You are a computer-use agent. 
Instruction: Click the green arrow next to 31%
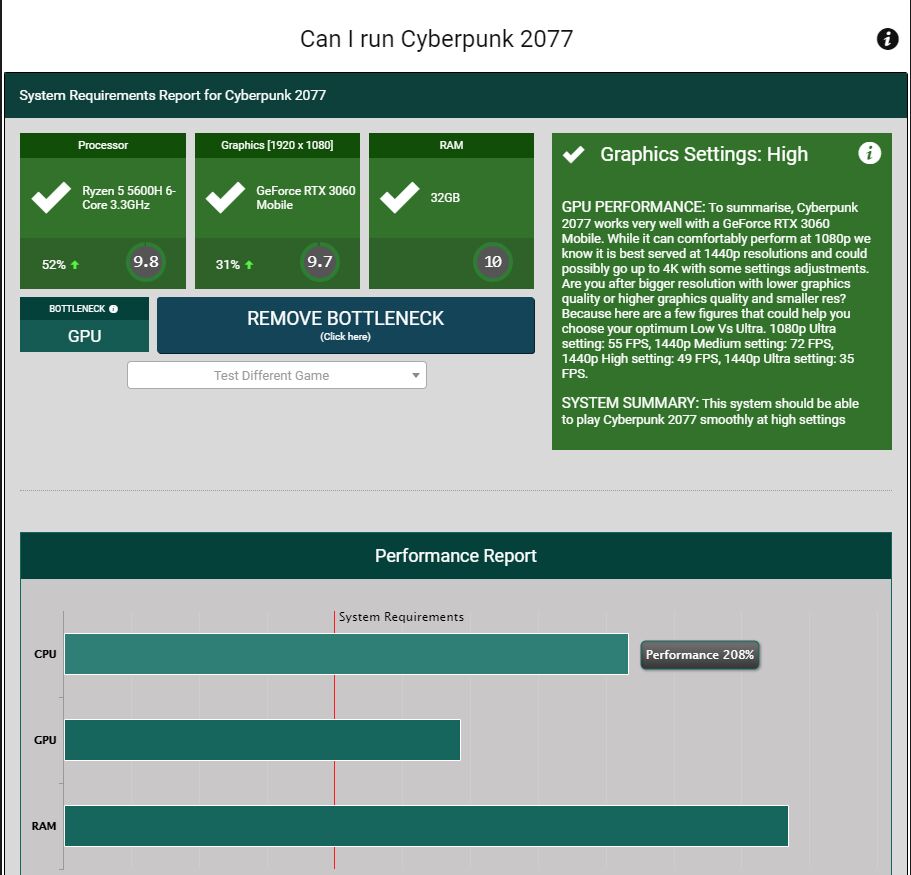pos(249,265)
